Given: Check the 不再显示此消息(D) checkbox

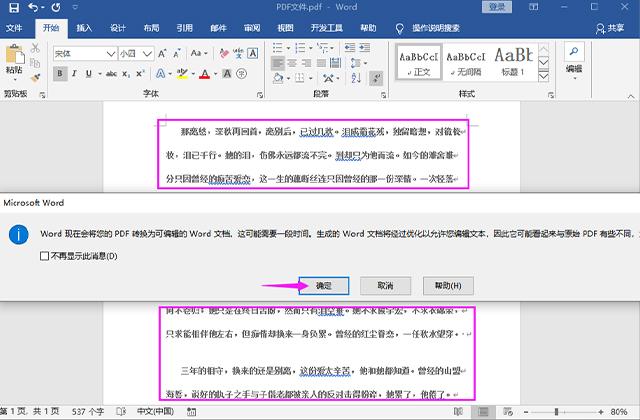Looking at the screenshot, I should pos(44,256).
